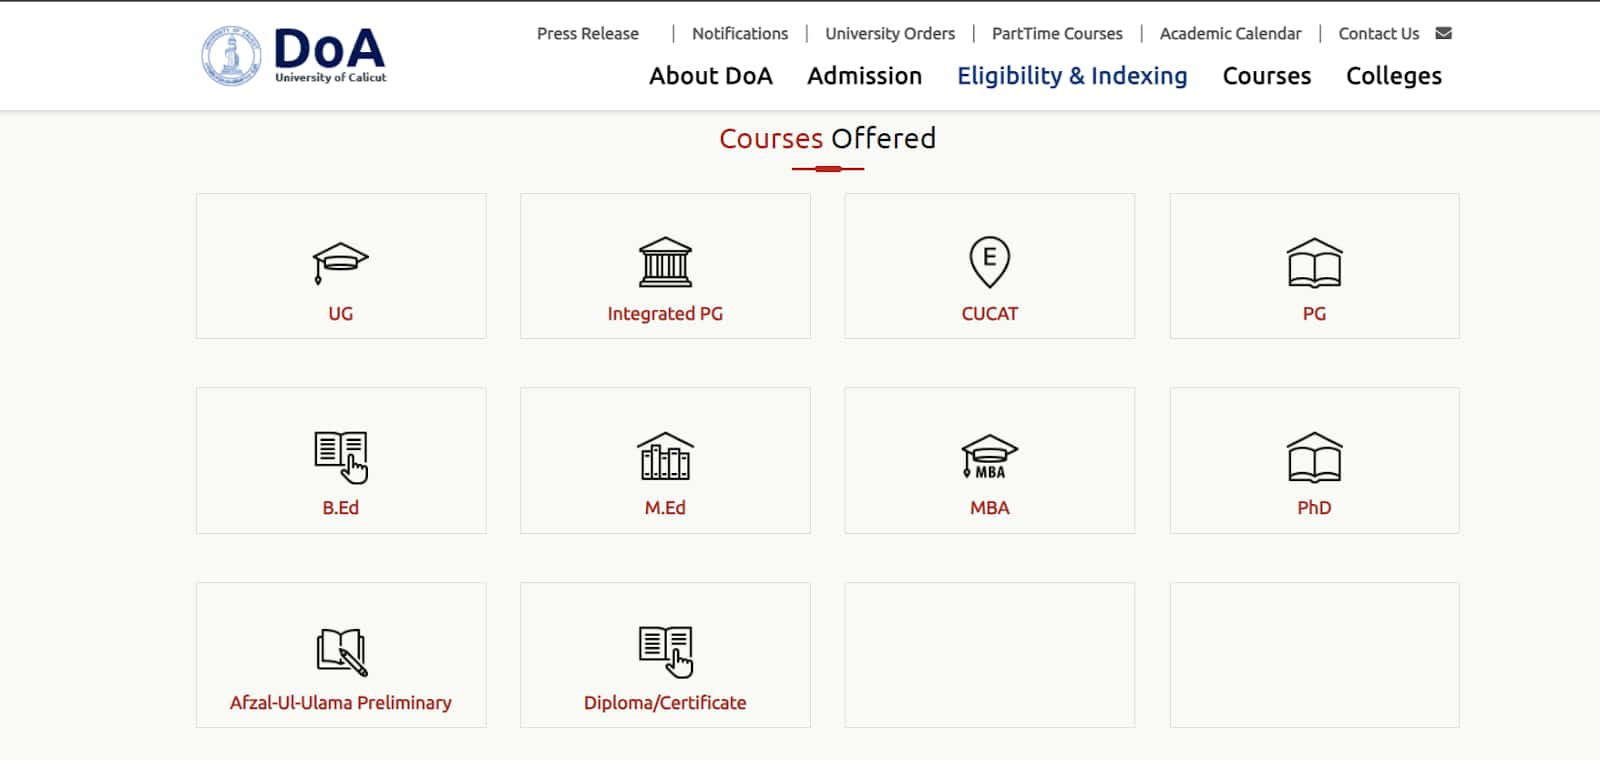Image resolution: width=1600 pixels, height=760 pixels.
Task: Click the M.Ed library building icon
Action: [665, 457]
